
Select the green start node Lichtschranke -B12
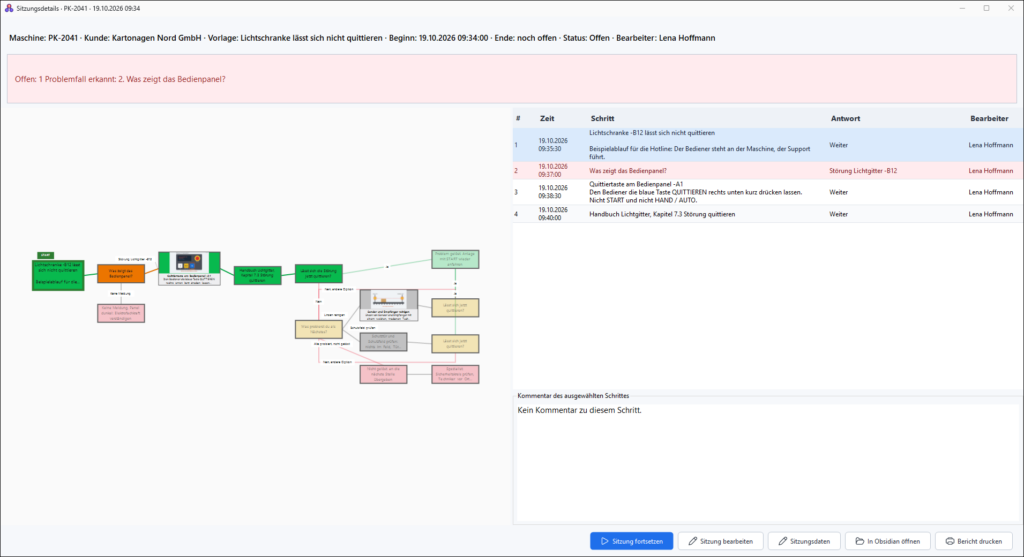(x=58, y=275)
